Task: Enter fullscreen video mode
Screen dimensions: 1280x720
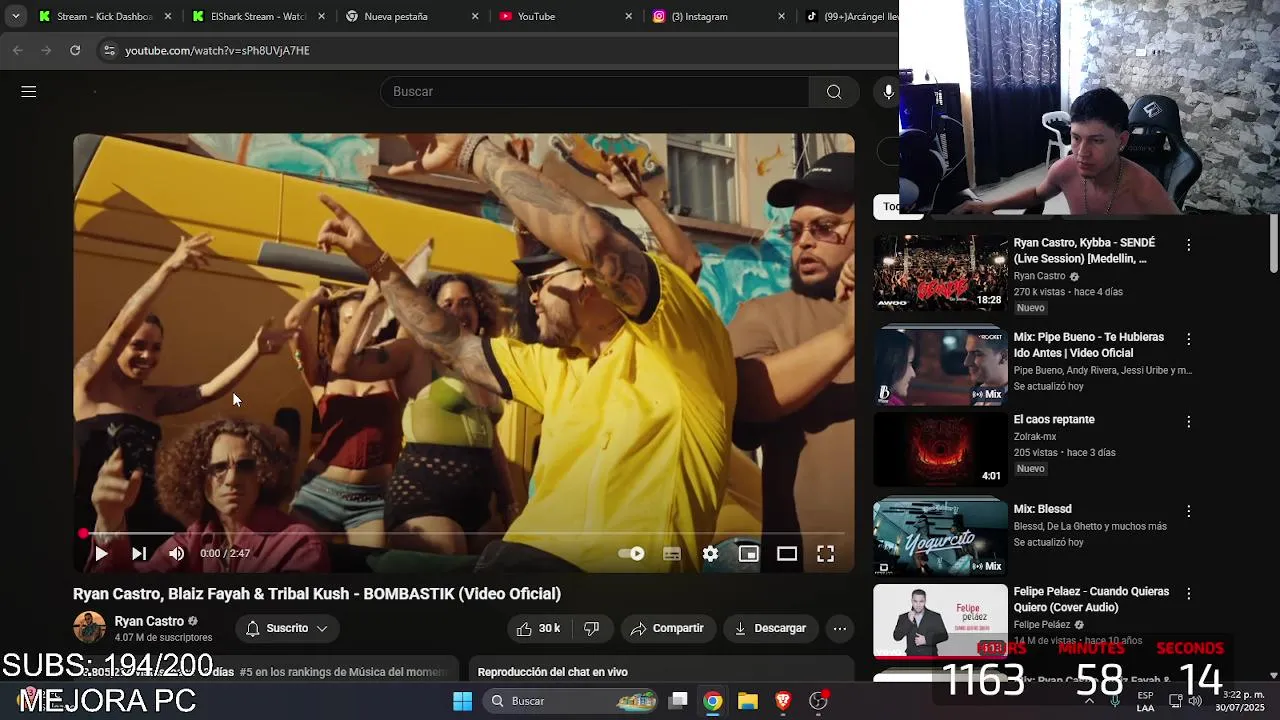Action: pos(825,553)
